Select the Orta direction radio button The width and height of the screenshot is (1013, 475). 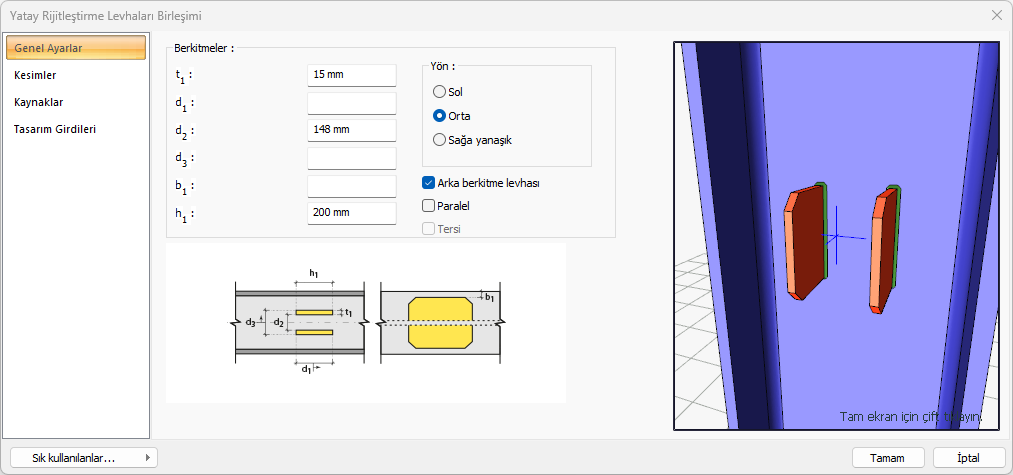439,116
